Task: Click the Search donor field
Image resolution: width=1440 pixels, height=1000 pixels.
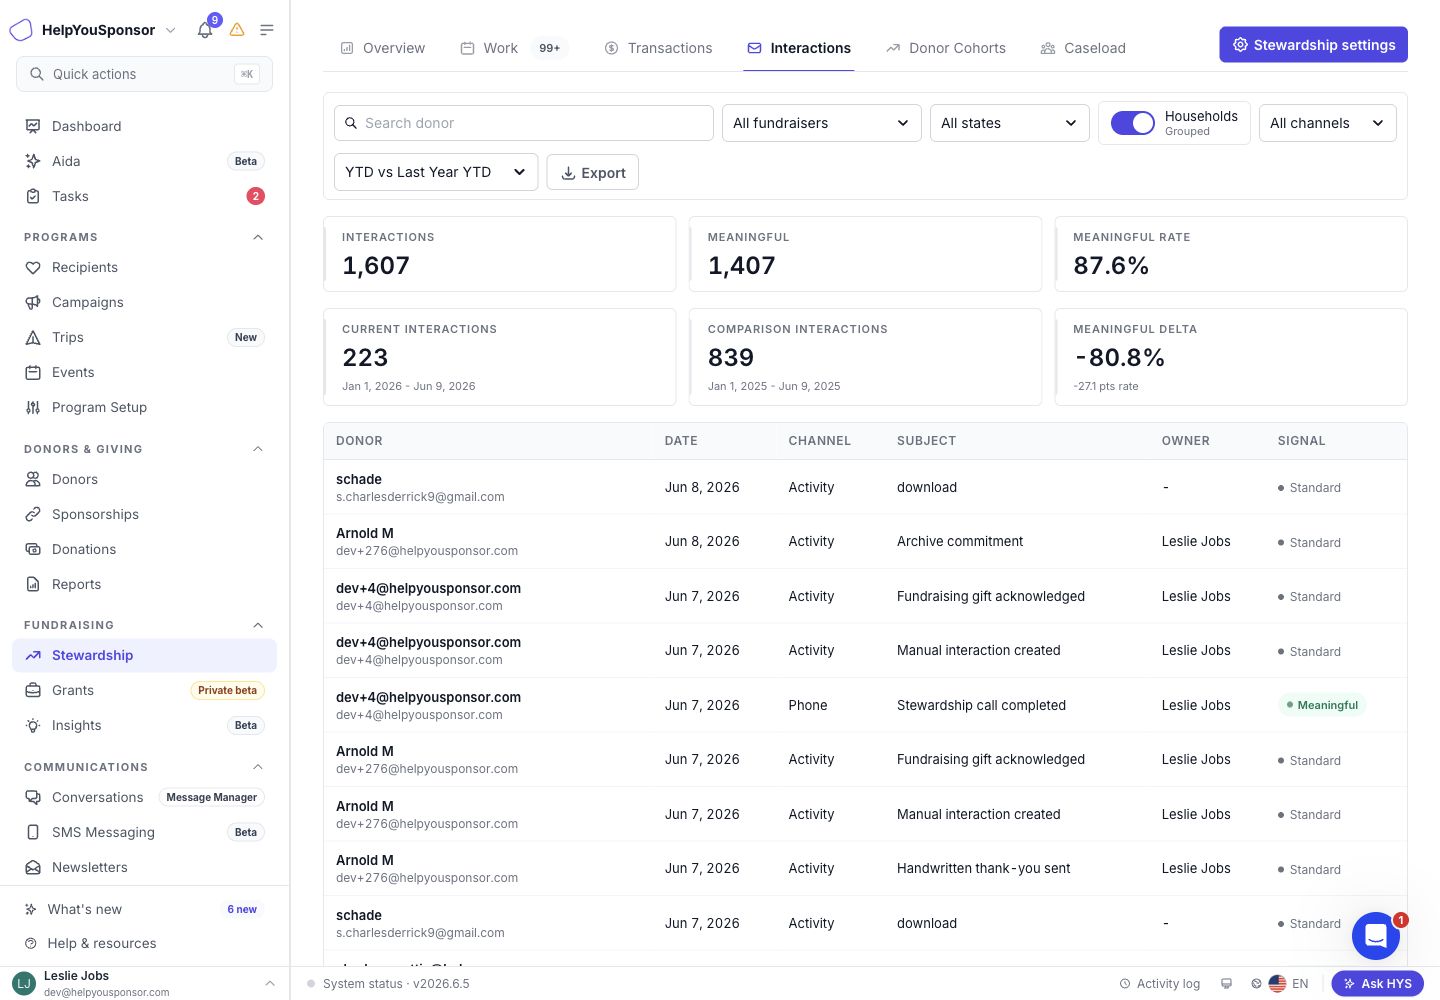Action: point(524,123)
